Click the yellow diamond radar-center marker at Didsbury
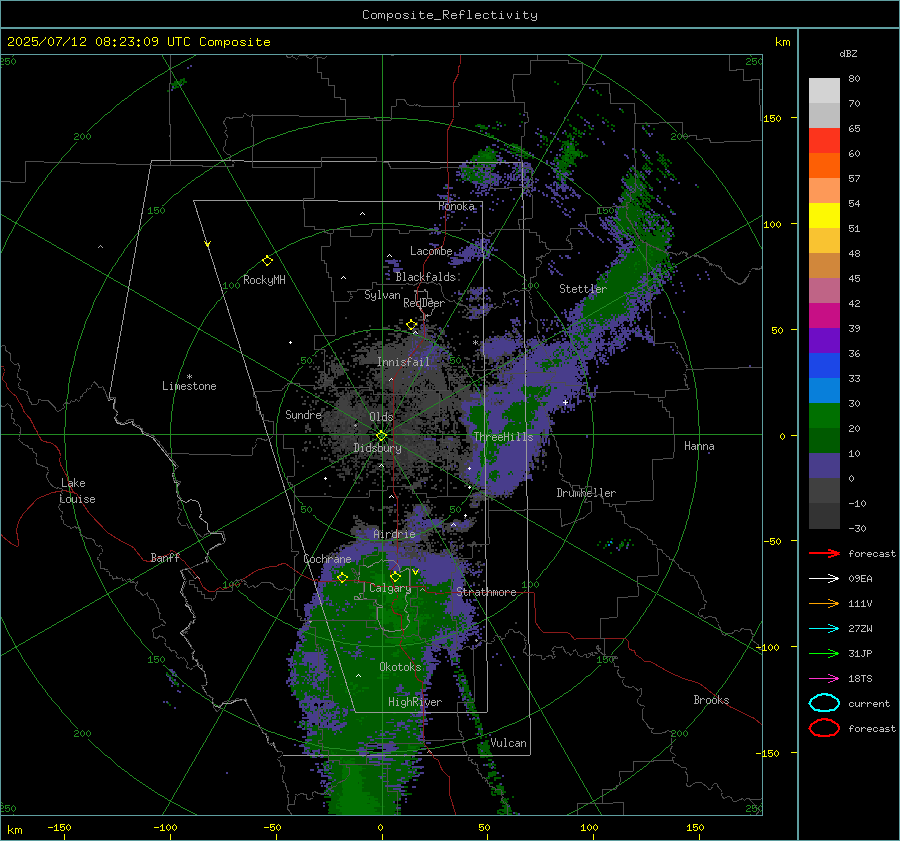Image resolution: width=900 pixels, height=841 pixels. [381, 436]
